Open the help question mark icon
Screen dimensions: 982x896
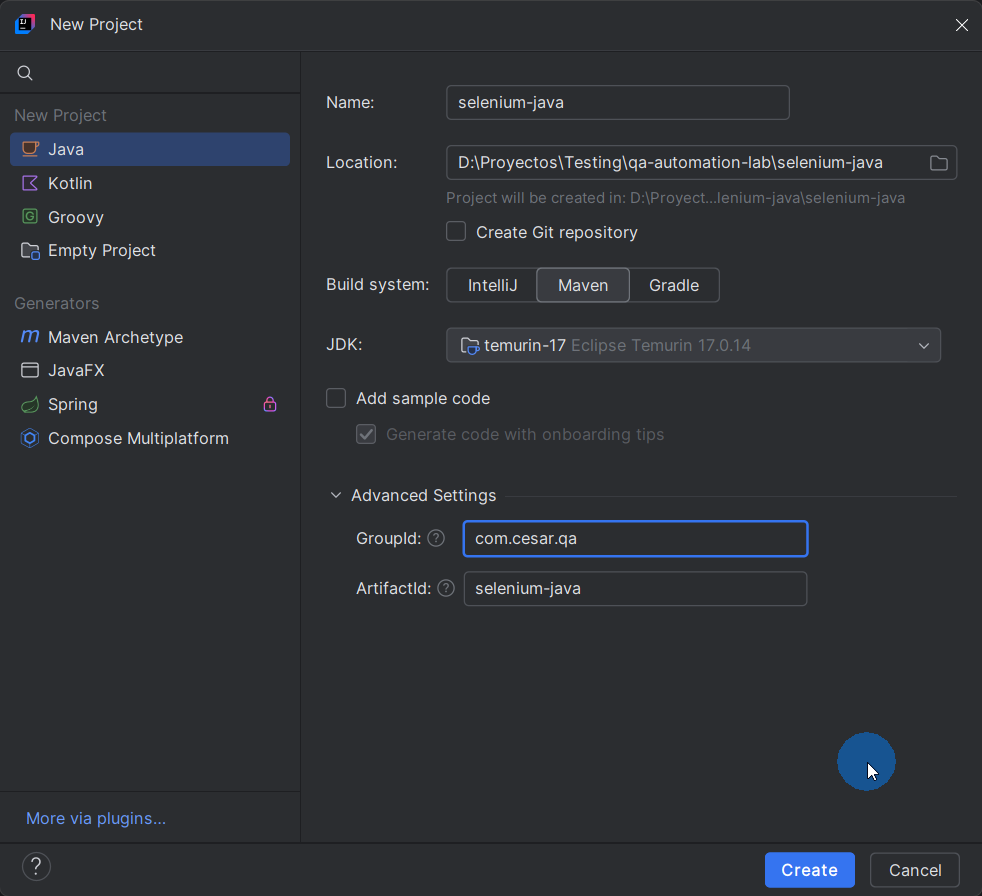[x=36, y=866]
